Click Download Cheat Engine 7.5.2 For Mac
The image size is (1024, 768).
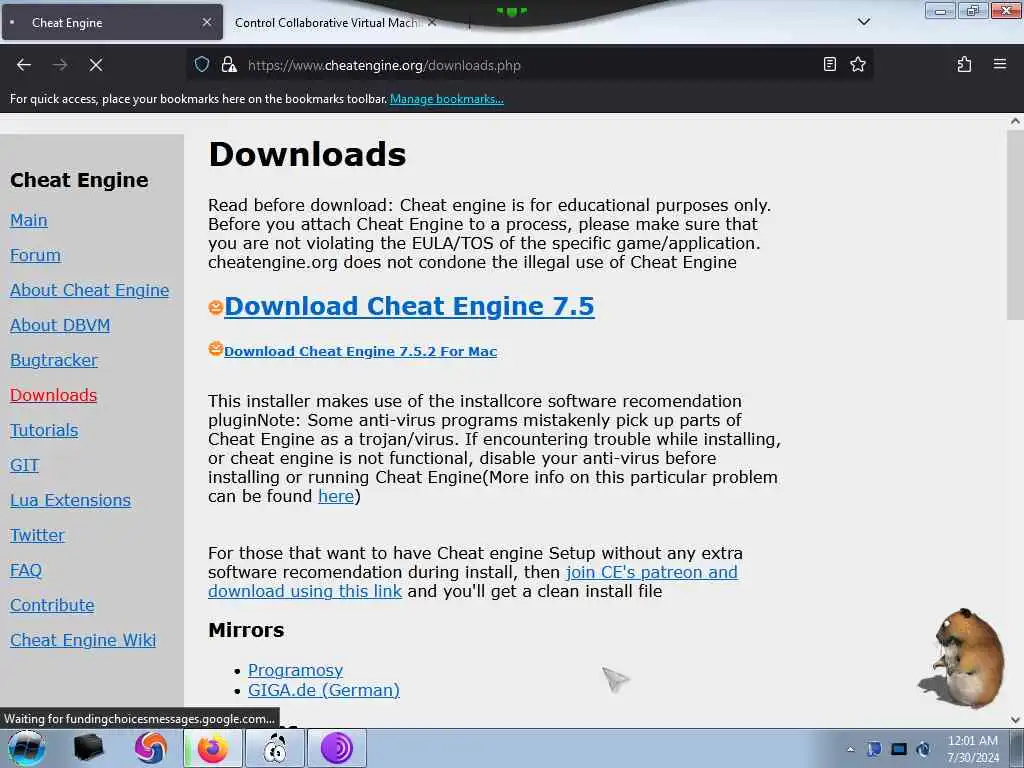[360, 351]
